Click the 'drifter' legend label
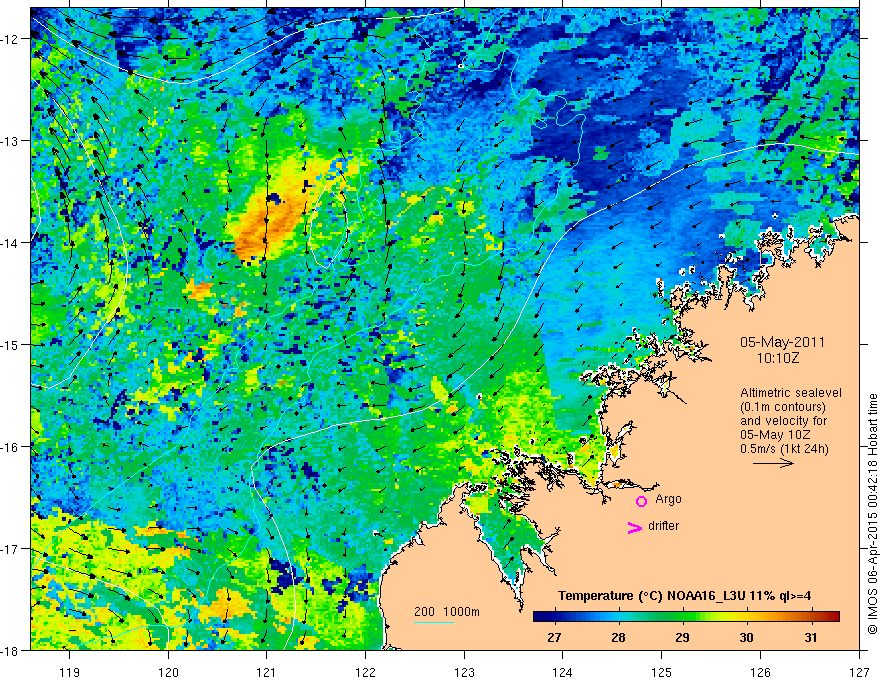880x680 pixels. click(x=663, y=526)
